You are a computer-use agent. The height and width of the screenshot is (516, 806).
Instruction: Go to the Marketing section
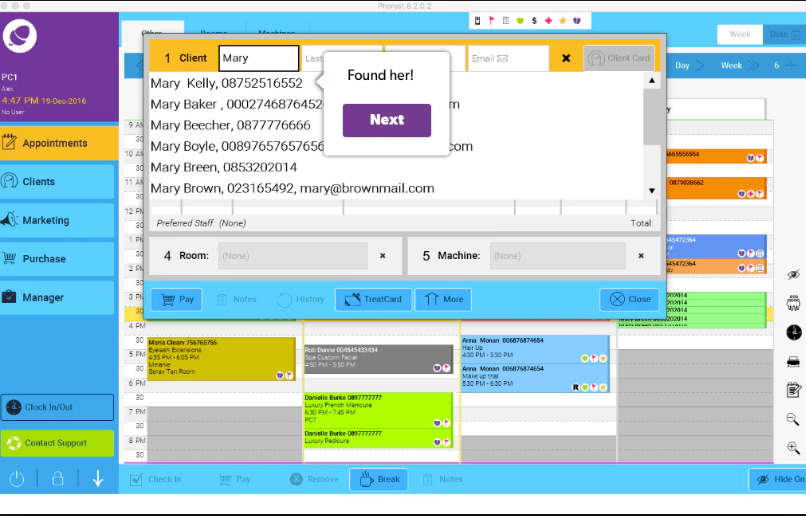tap(58, 220)
